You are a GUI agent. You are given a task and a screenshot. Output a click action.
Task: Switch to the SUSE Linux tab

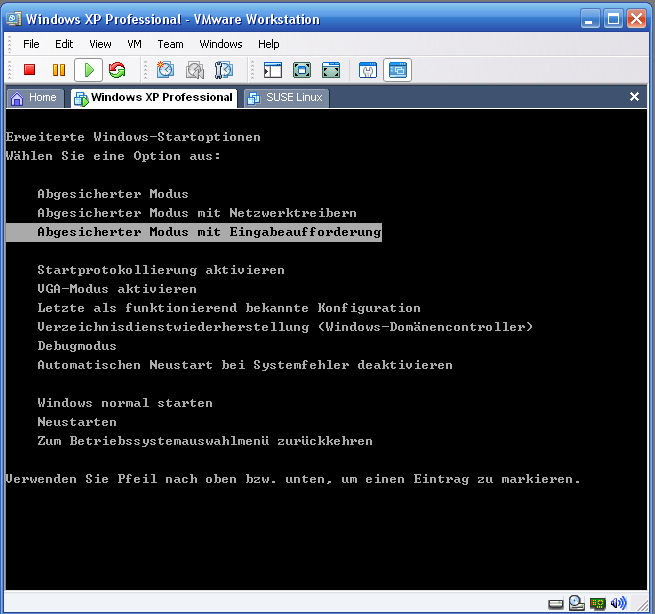pyautogui.click(x=287, y=98)
